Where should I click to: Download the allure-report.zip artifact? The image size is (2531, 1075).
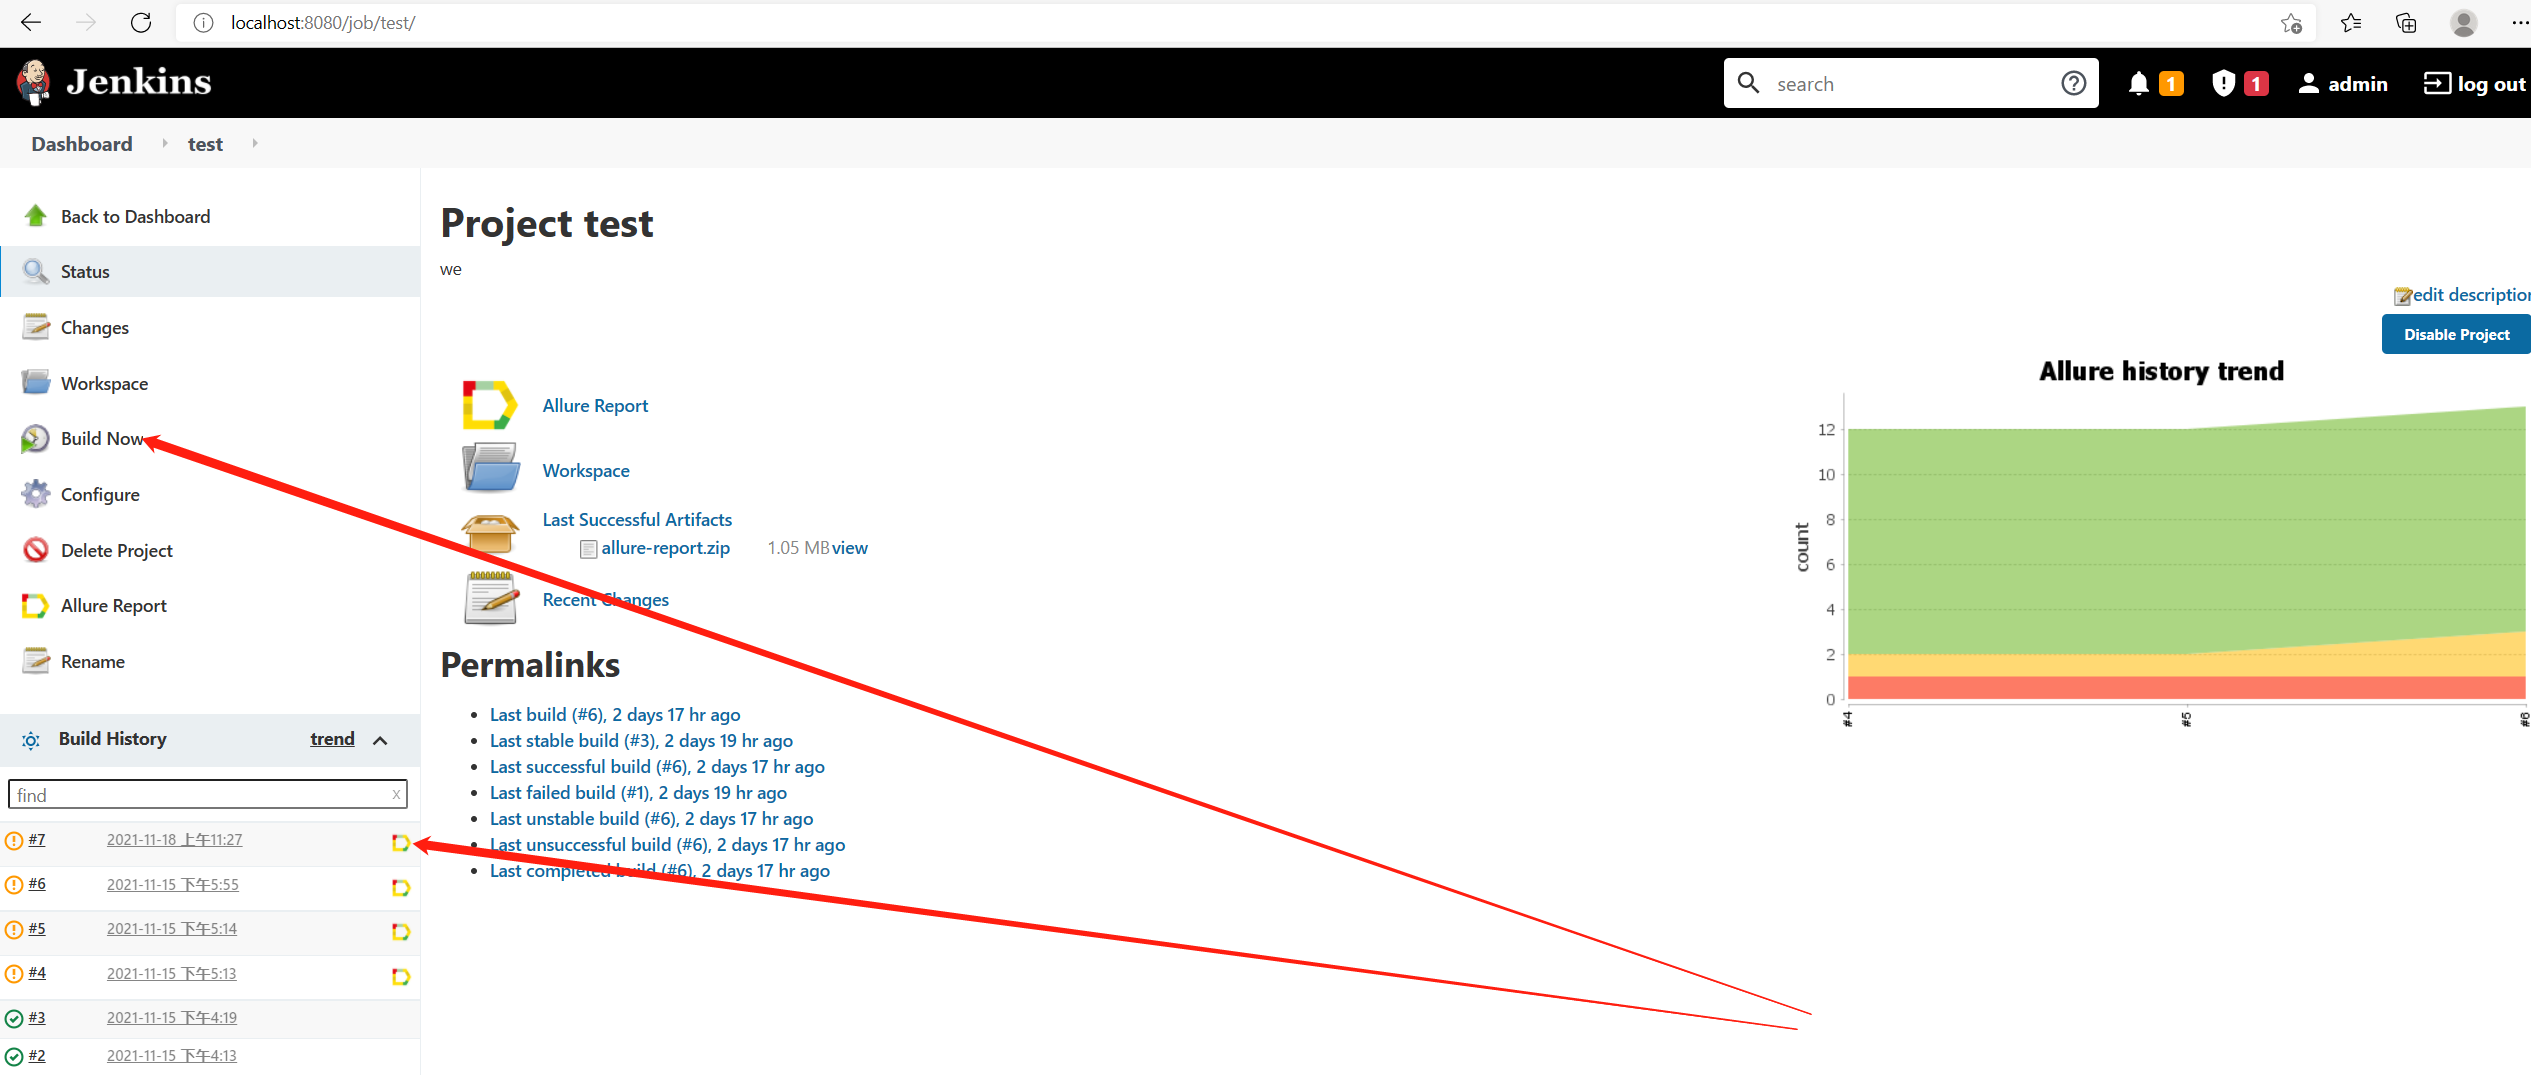[665, 548]
